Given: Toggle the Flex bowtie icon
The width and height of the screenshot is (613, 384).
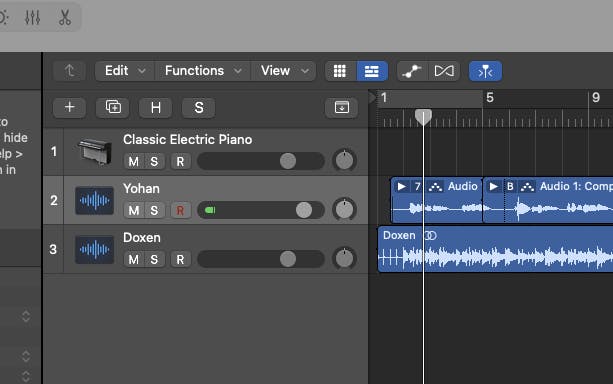Looking at the screenshot, I should coord(444,71).
